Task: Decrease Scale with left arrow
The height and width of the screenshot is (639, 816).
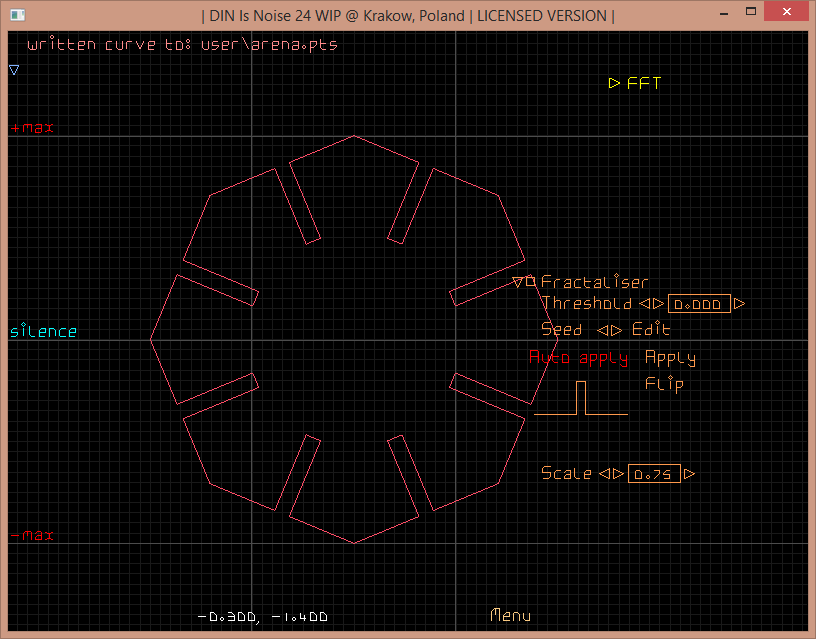Action: [604, 474]
